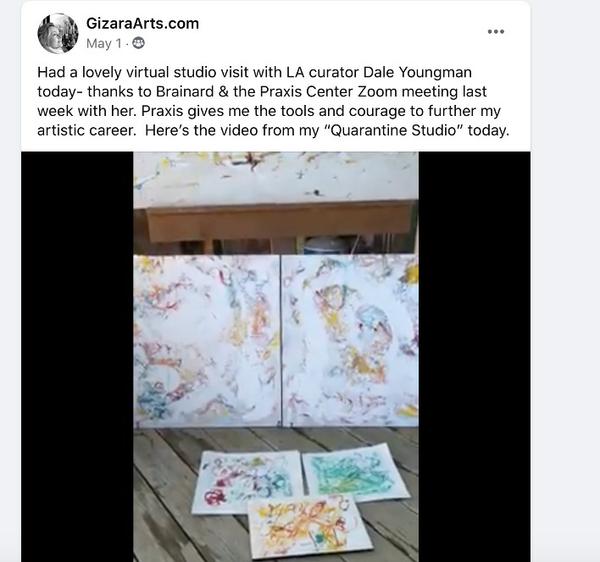Click the left large canvas painting in video
Viewport: 600px width, 562px height.
click(x=207, y=340)
